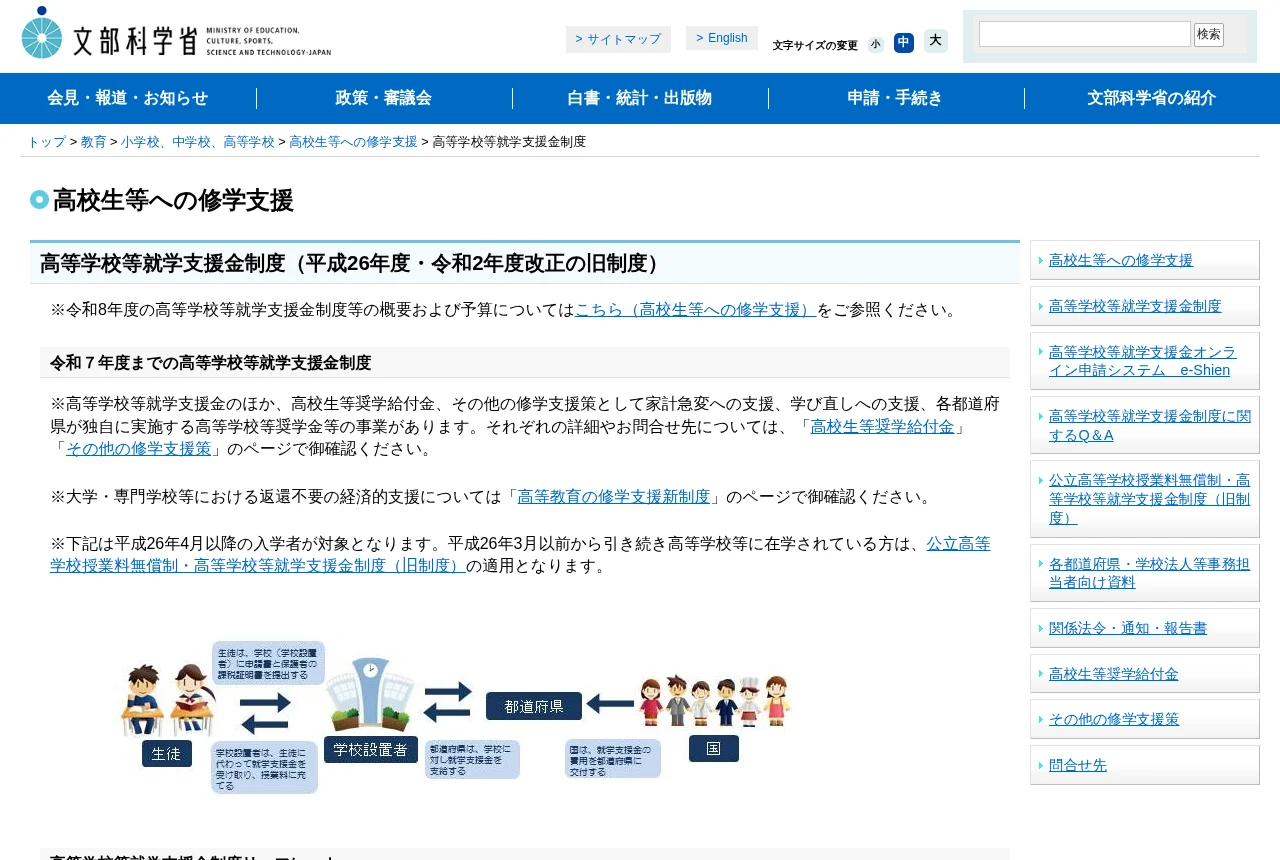Image resolution: width=1280 pixels, height=860 pixels.
Task: Follow the こちら（高校生等への修学支援） link
Action: [696, 310]
